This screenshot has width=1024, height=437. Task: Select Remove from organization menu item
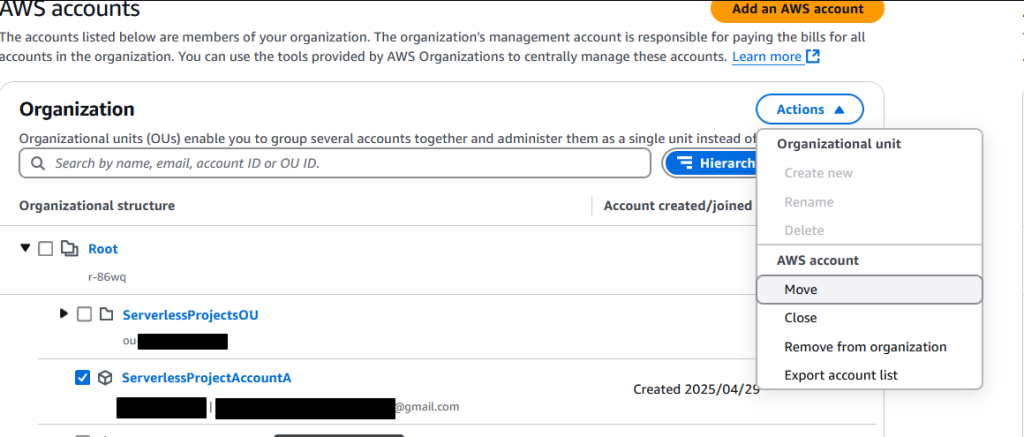point(869,347)
